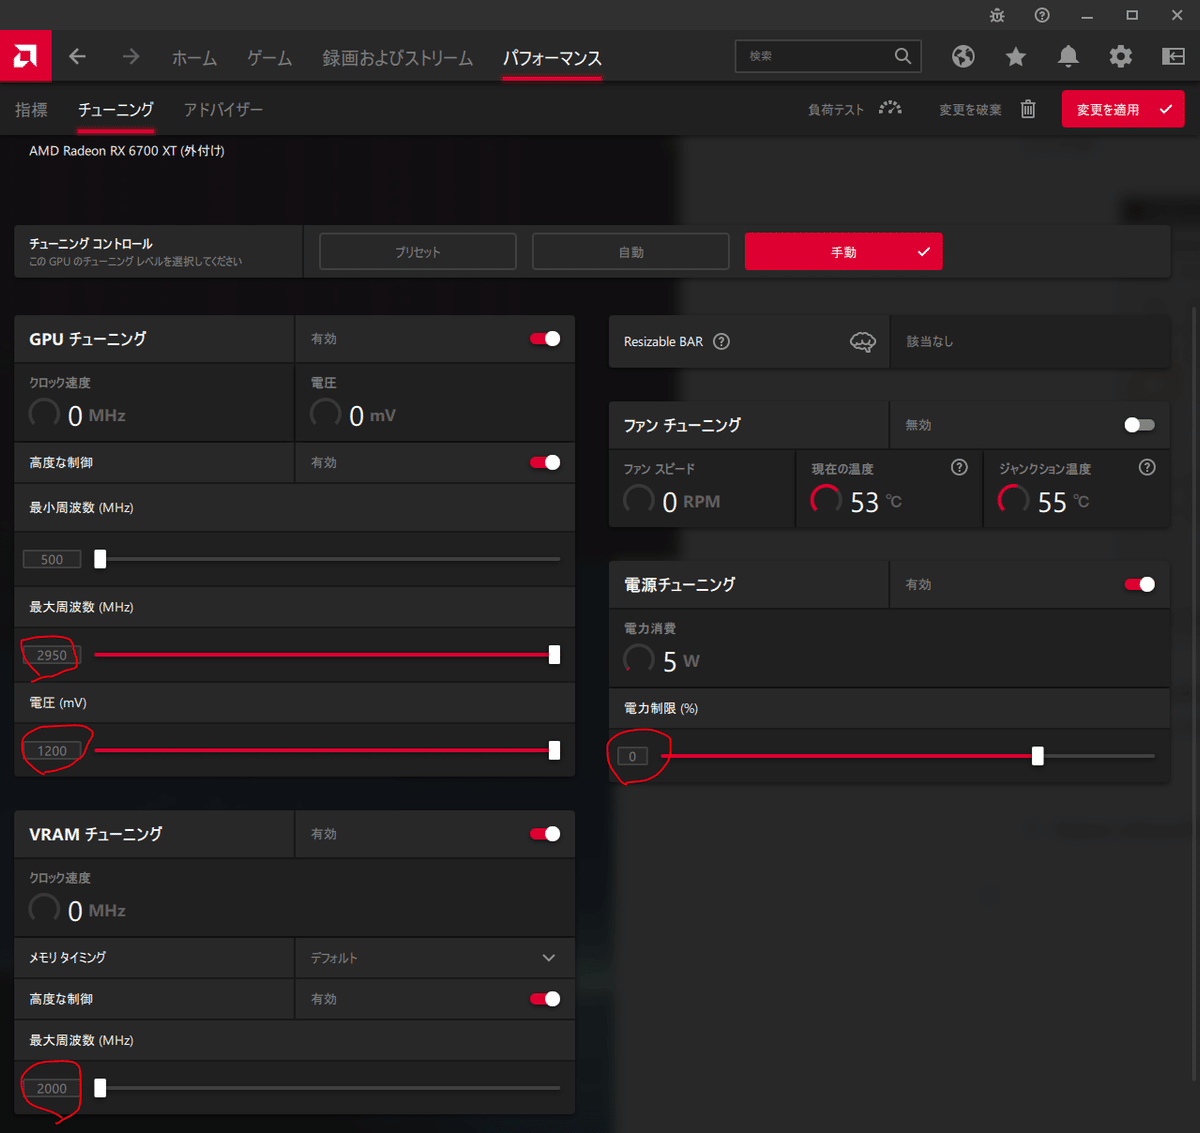Disable the 電源チューニング toggle

[x=1139, y=584]
